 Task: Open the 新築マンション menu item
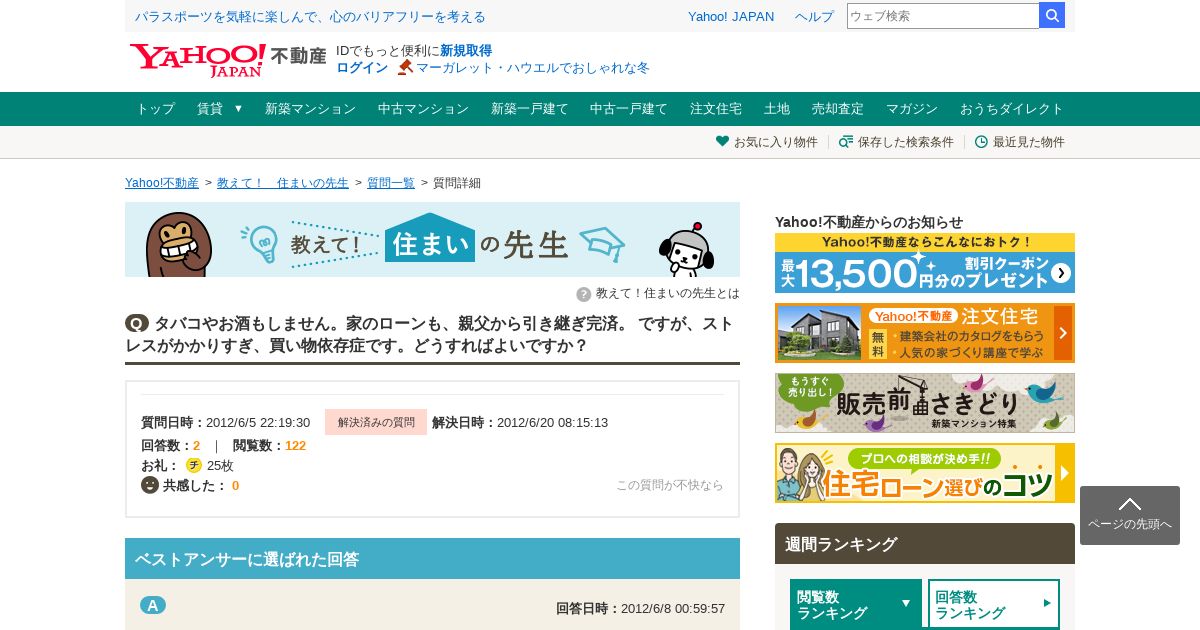click(x=310, y=109)
